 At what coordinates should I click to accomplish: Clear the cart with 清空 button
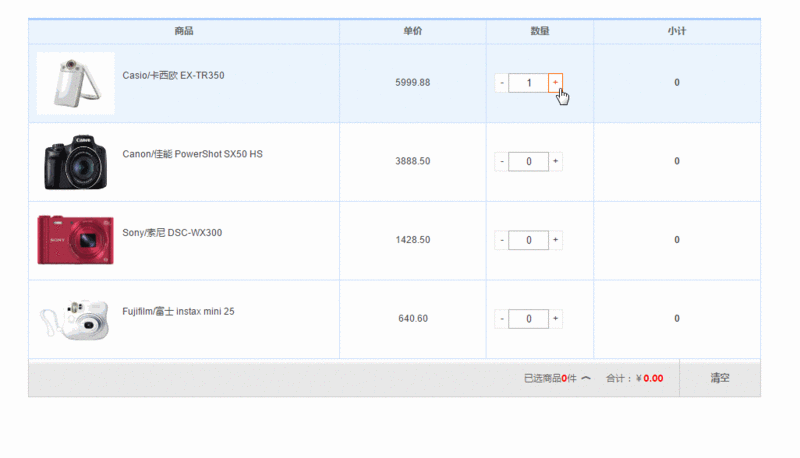(x=720, y=378)
